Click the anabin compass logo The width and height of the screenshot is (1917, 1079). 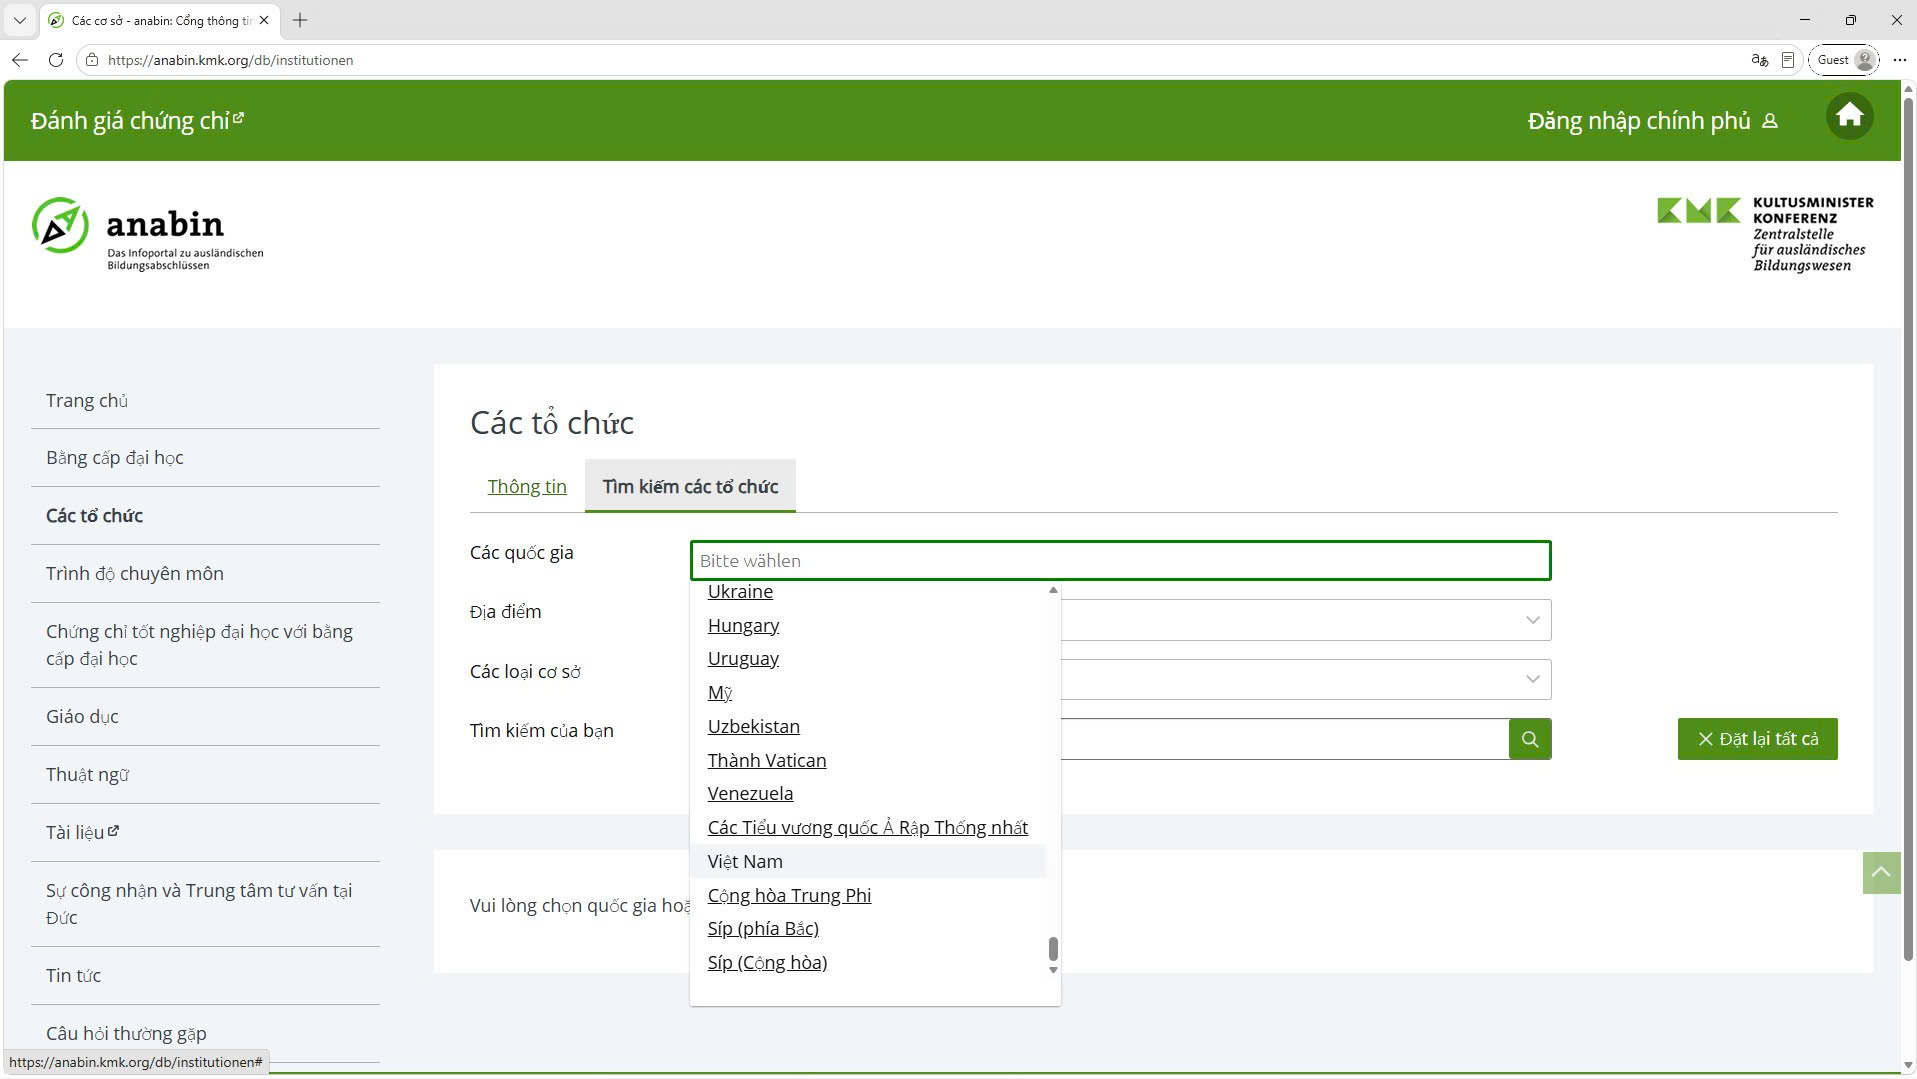coord(148,233)
